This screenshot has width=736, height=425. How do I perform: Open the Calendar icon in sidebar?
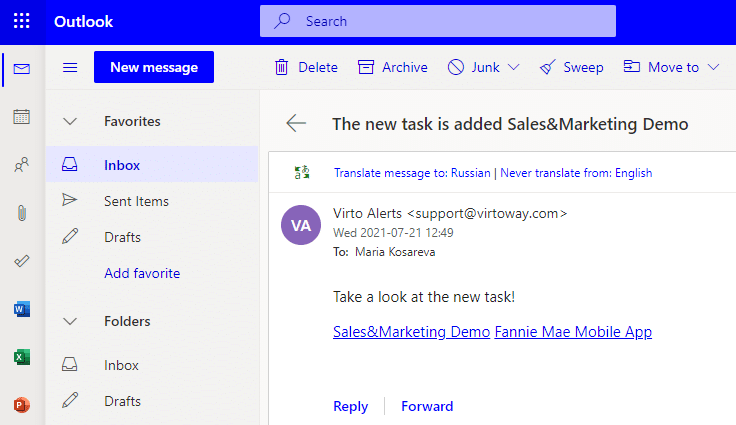pos(22,116)
